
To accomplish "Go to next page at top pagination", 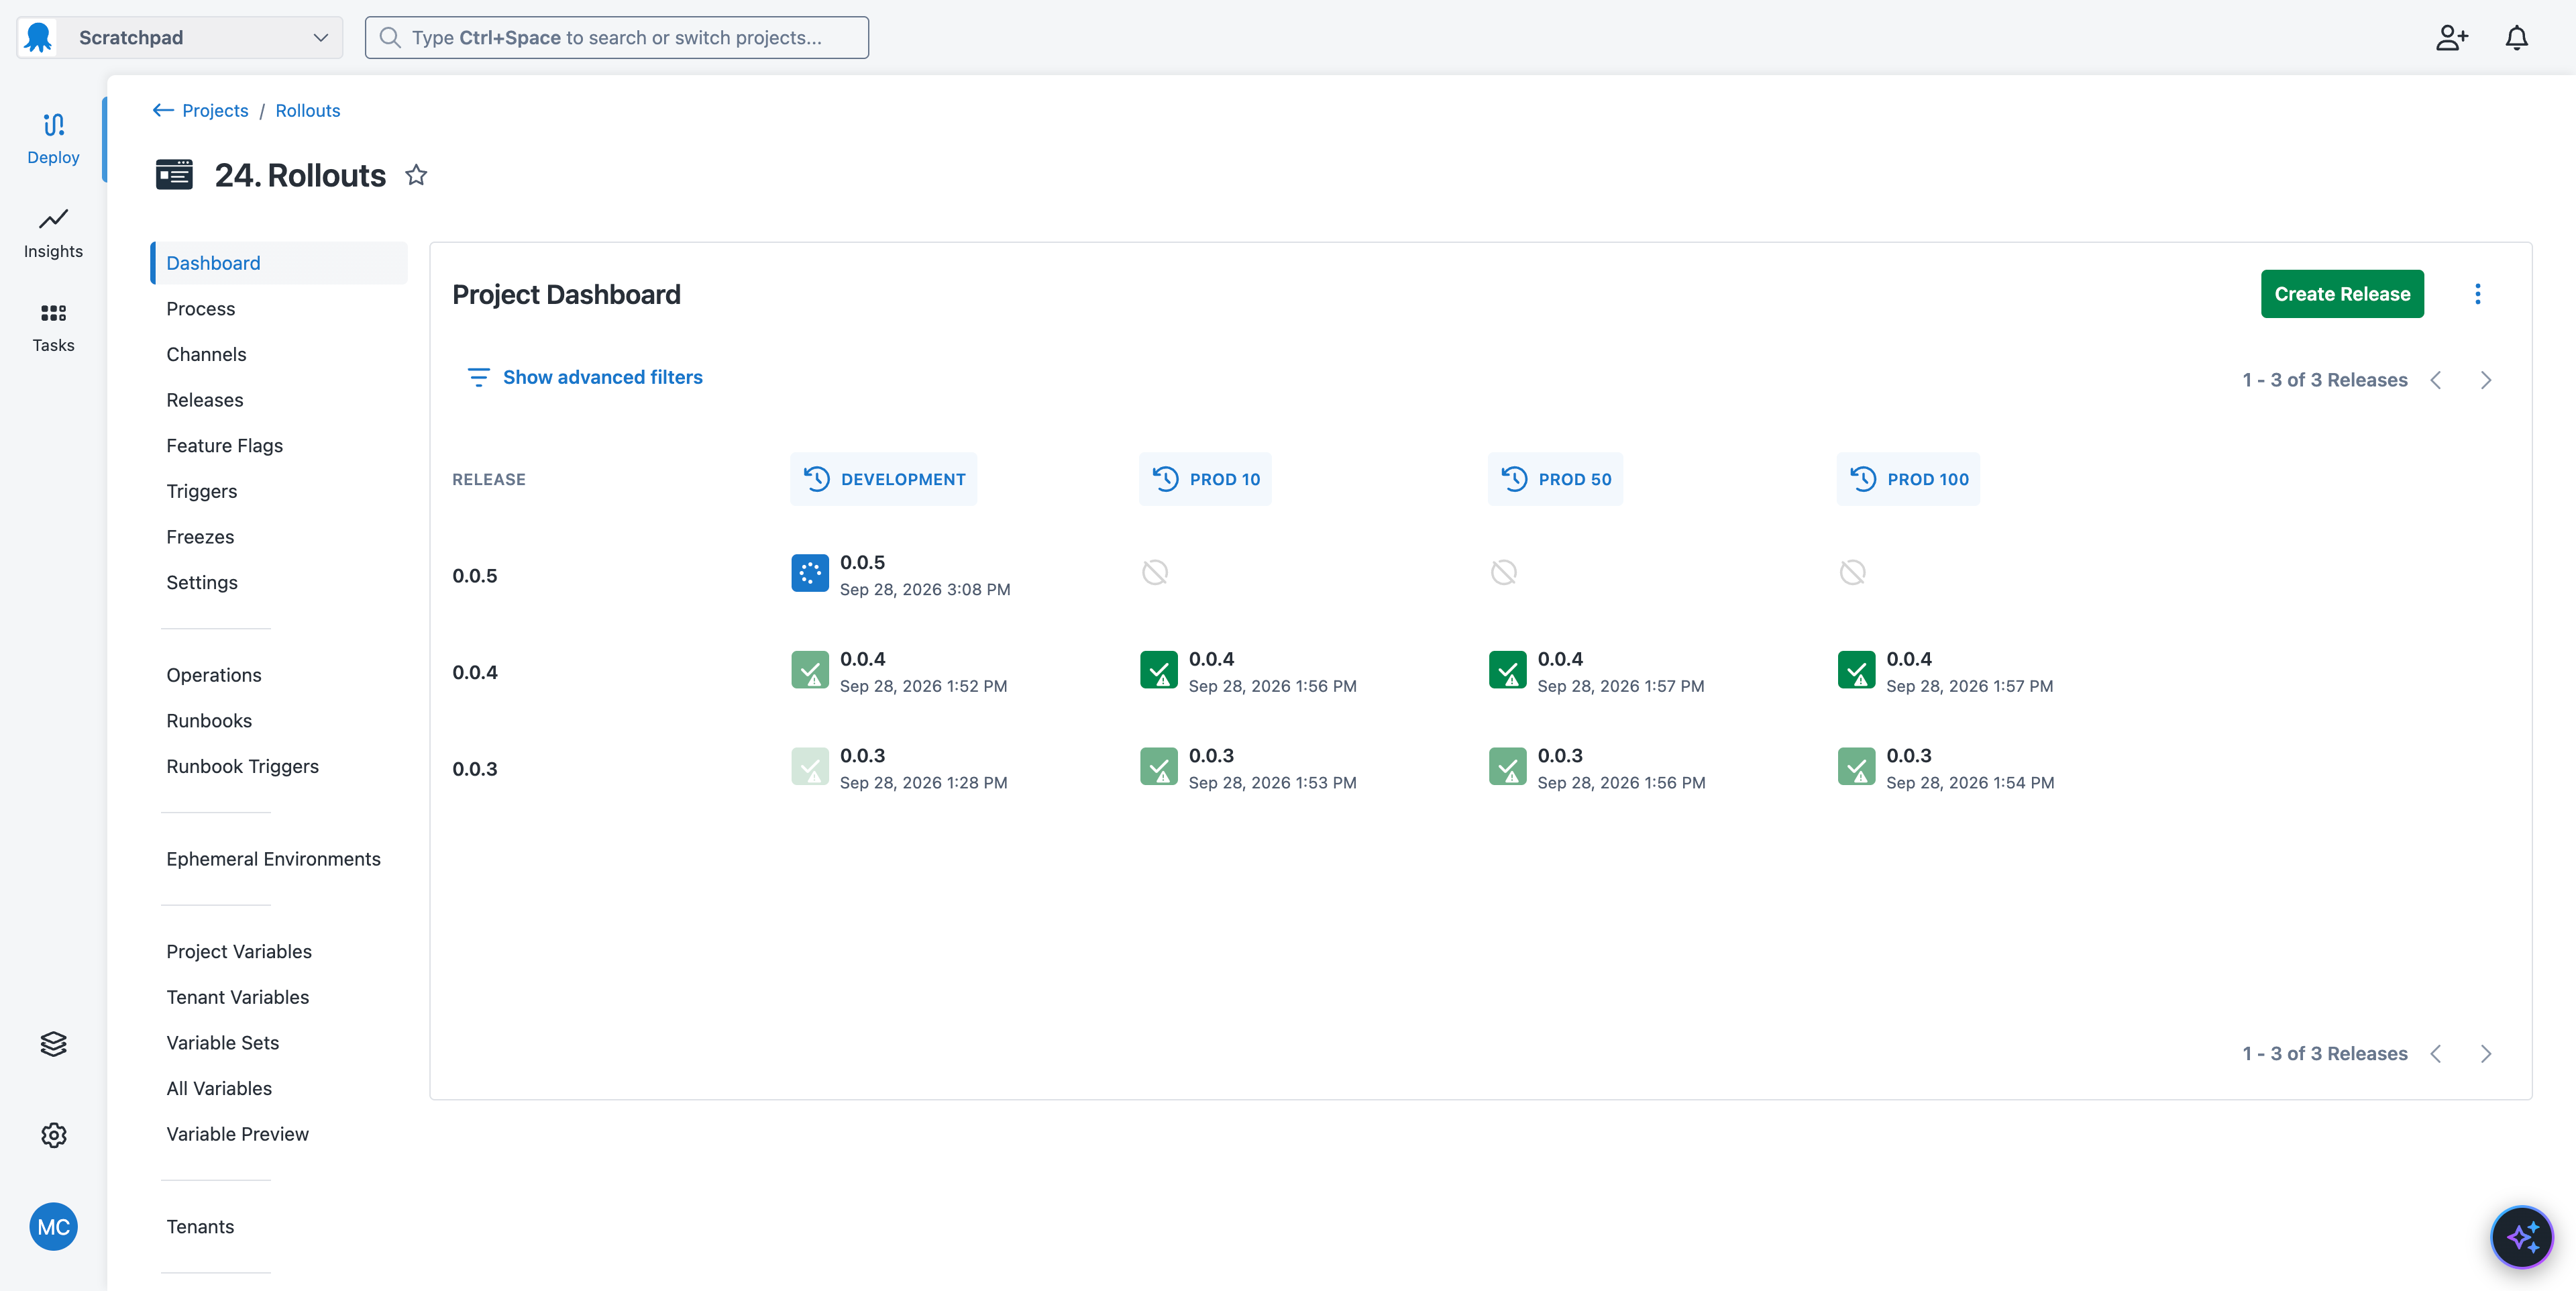I will (2486, 380).
